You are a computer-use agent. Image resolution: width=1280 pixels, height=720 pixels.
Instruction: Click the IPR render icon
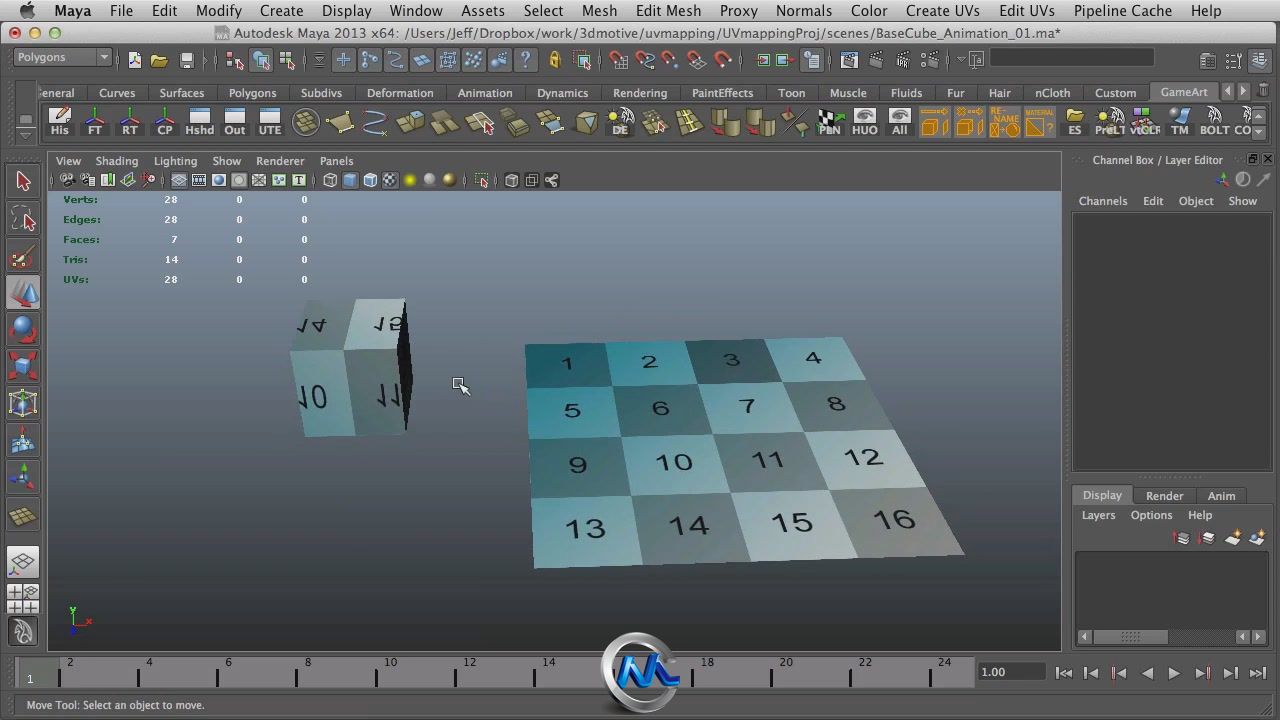point(901,60)
